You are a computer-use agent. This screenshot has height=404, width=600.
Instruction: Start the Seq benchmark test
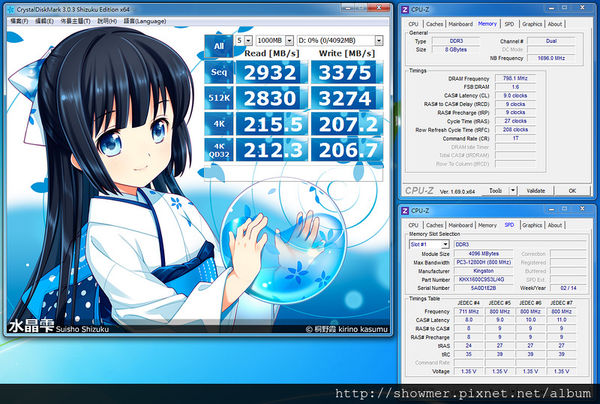tap(218, 72)
